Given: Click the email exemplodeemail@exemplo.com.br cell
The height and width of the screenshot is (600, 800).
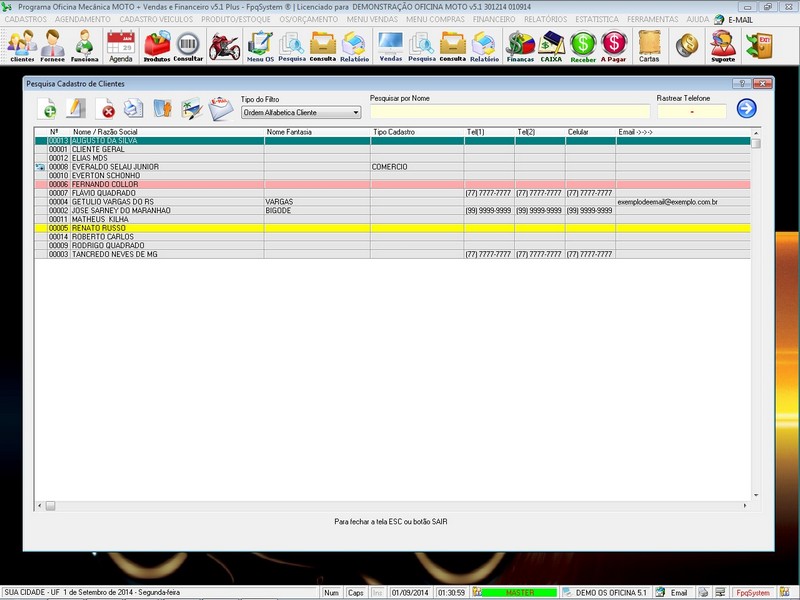Looking at the screenshot, I should click(x=683, y=202).
